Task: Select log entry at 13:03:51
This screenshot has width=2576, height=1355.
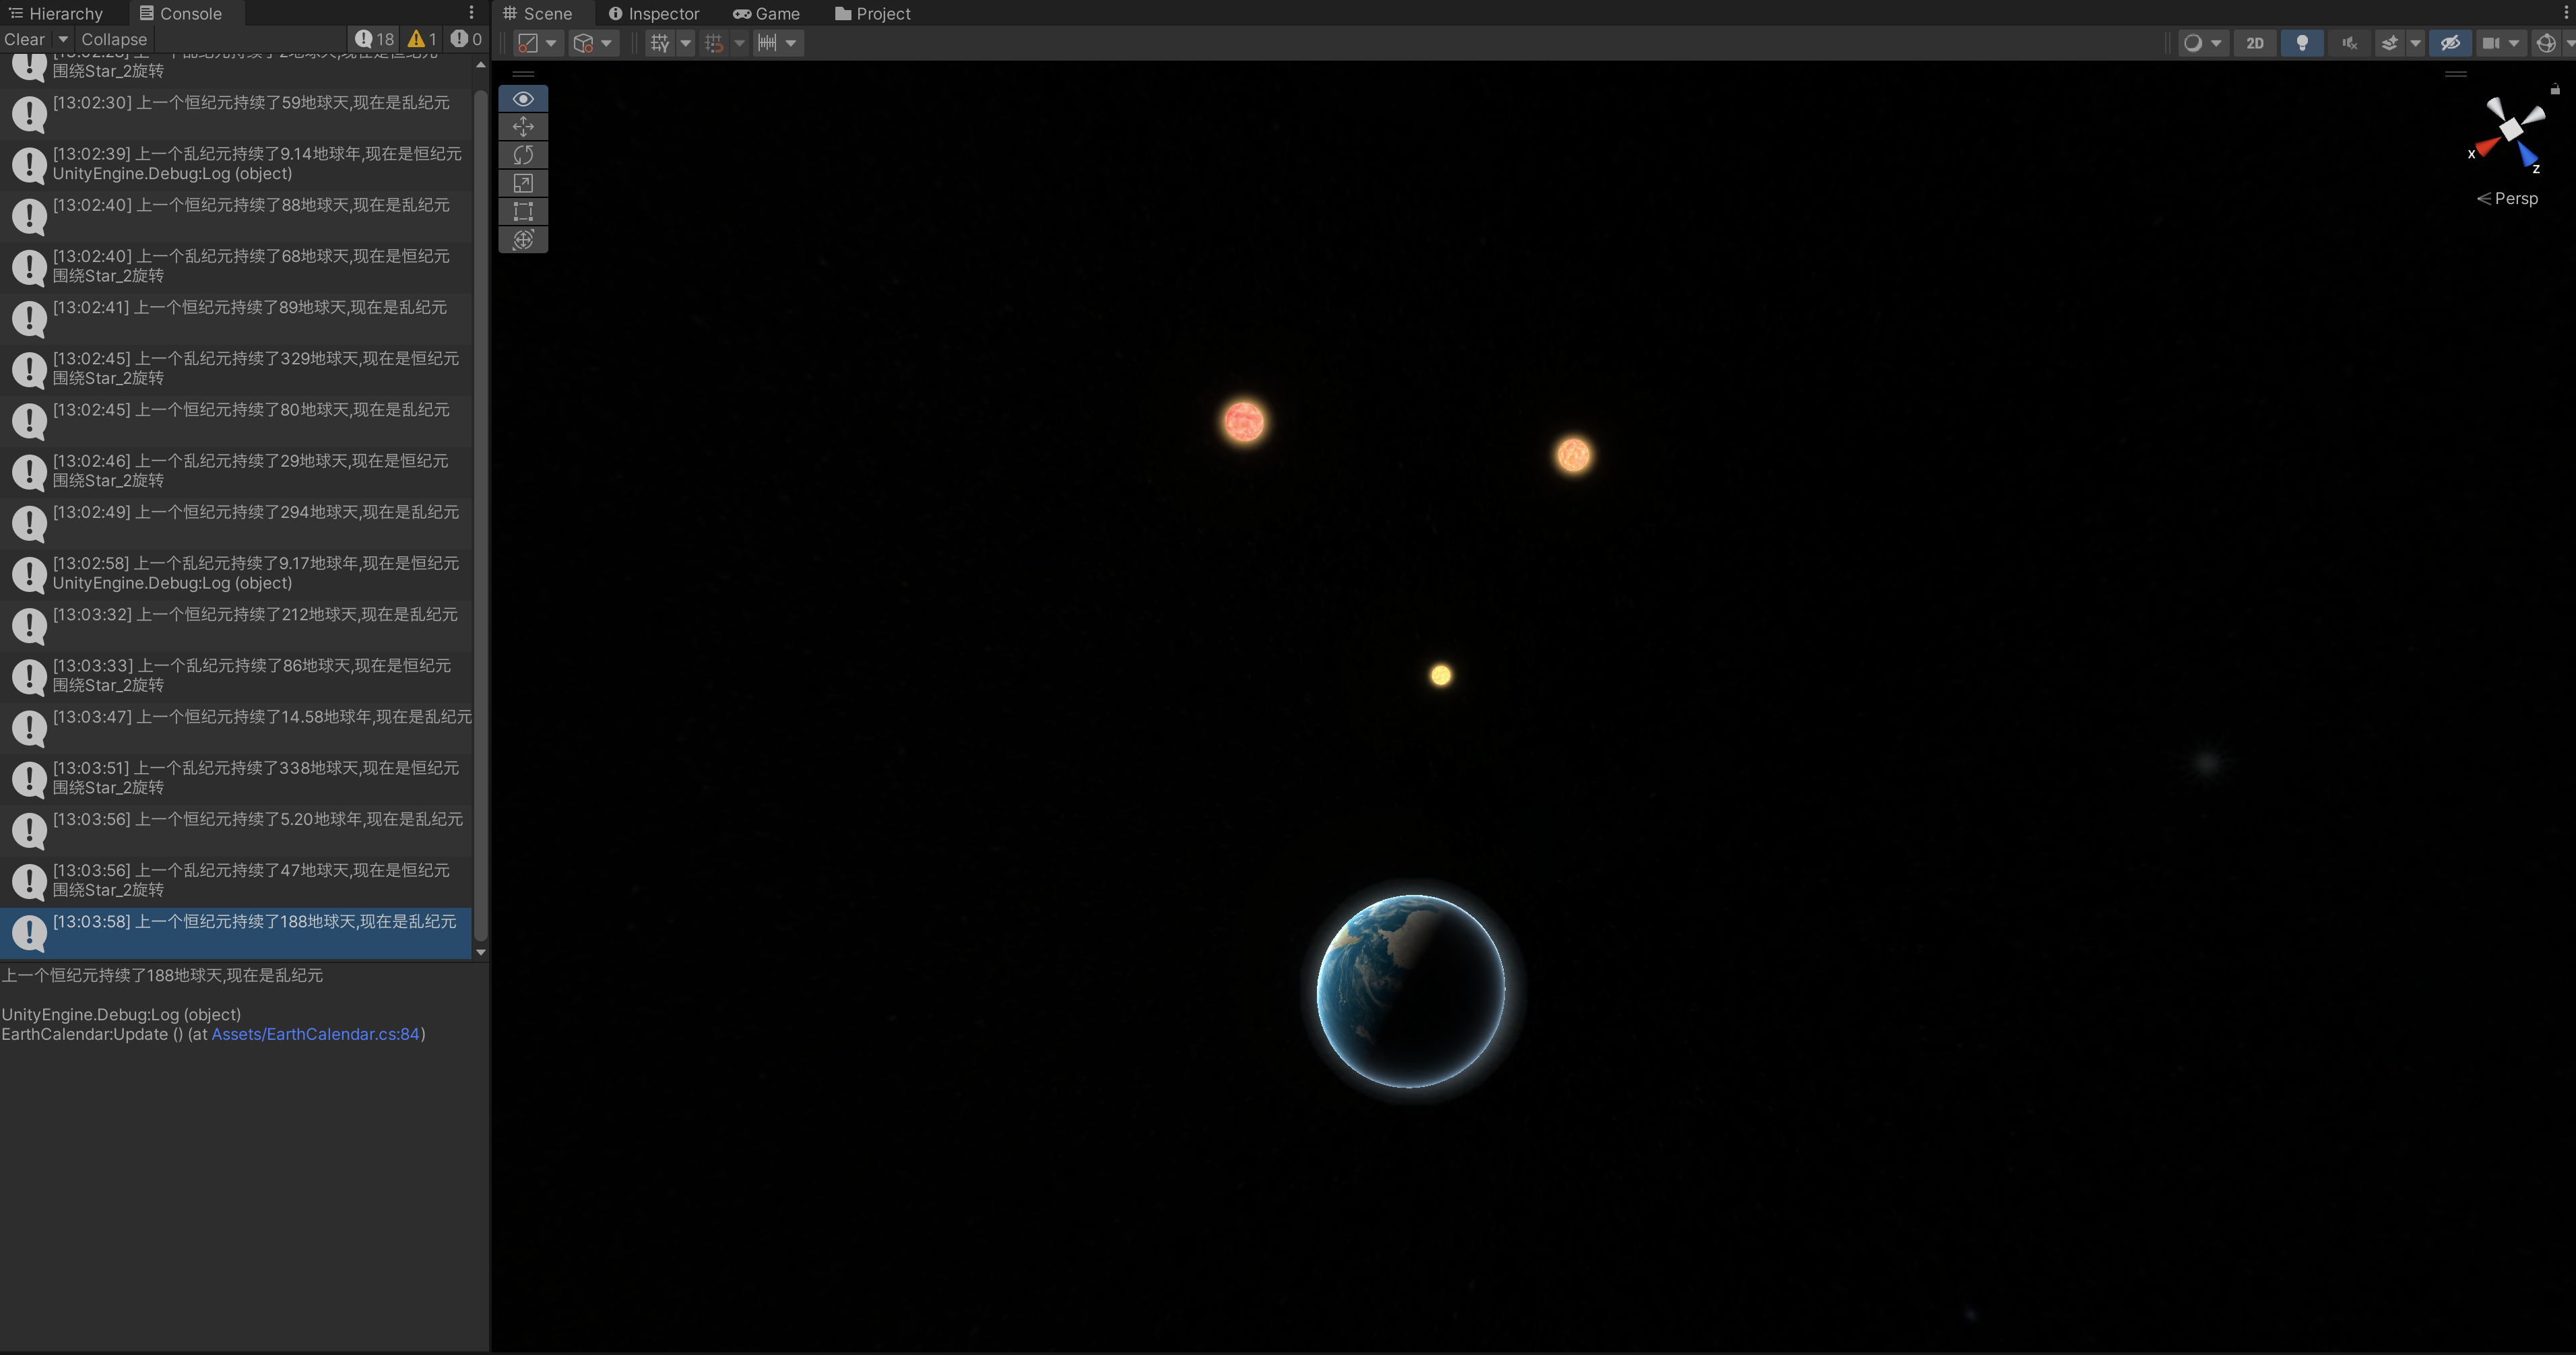Action: [x=236, y=778]
